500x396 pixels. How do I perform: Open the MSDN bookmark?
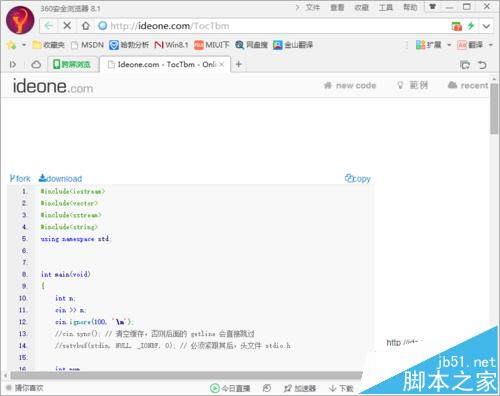pos(88,45)
